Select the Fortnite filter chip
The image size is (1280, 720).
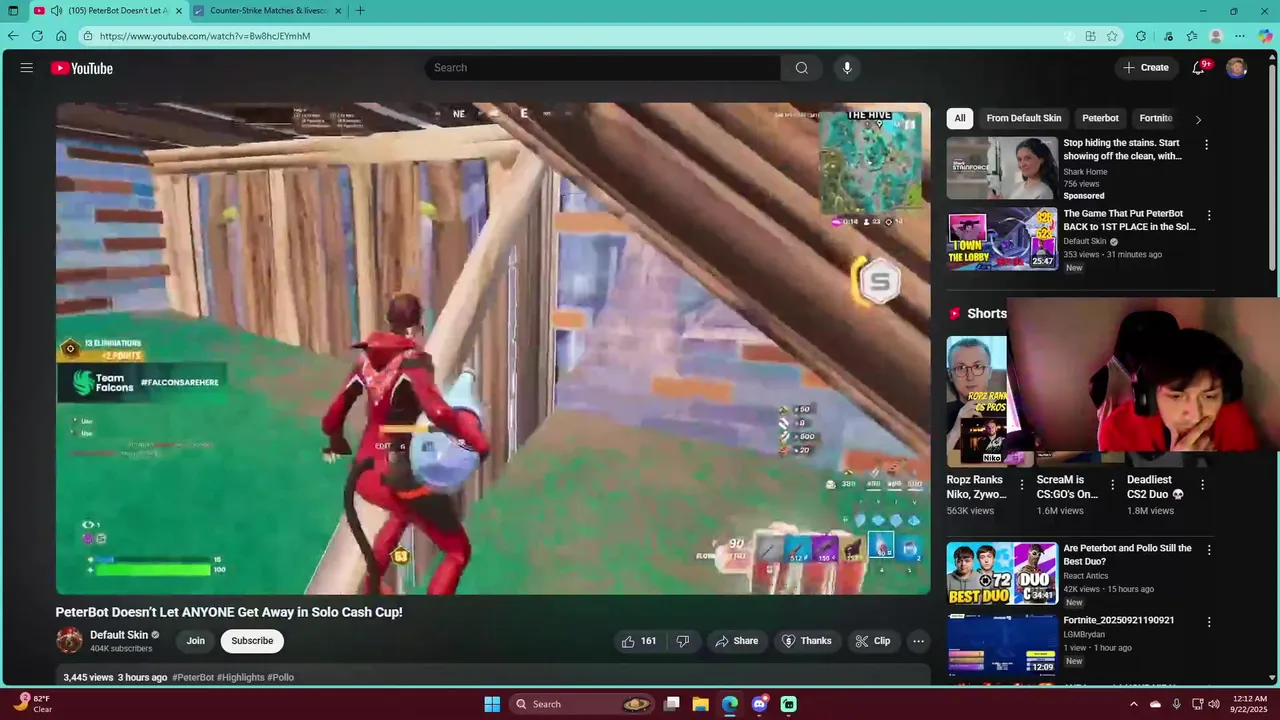click(1156, 118)
